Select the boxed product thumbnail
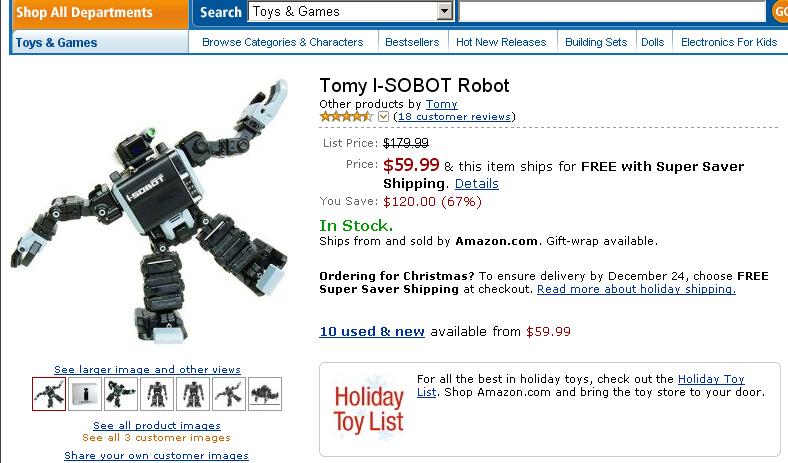788x463 pixels. tap(85, 393)
